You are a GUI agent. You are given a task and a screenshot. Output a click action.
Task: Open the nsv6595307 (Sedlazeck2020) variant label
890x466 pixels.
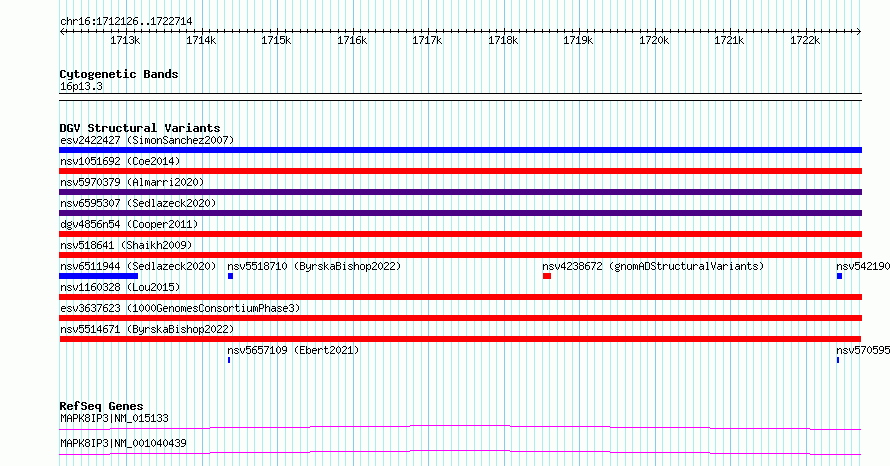pyautogui.click(x=138, y=203)
